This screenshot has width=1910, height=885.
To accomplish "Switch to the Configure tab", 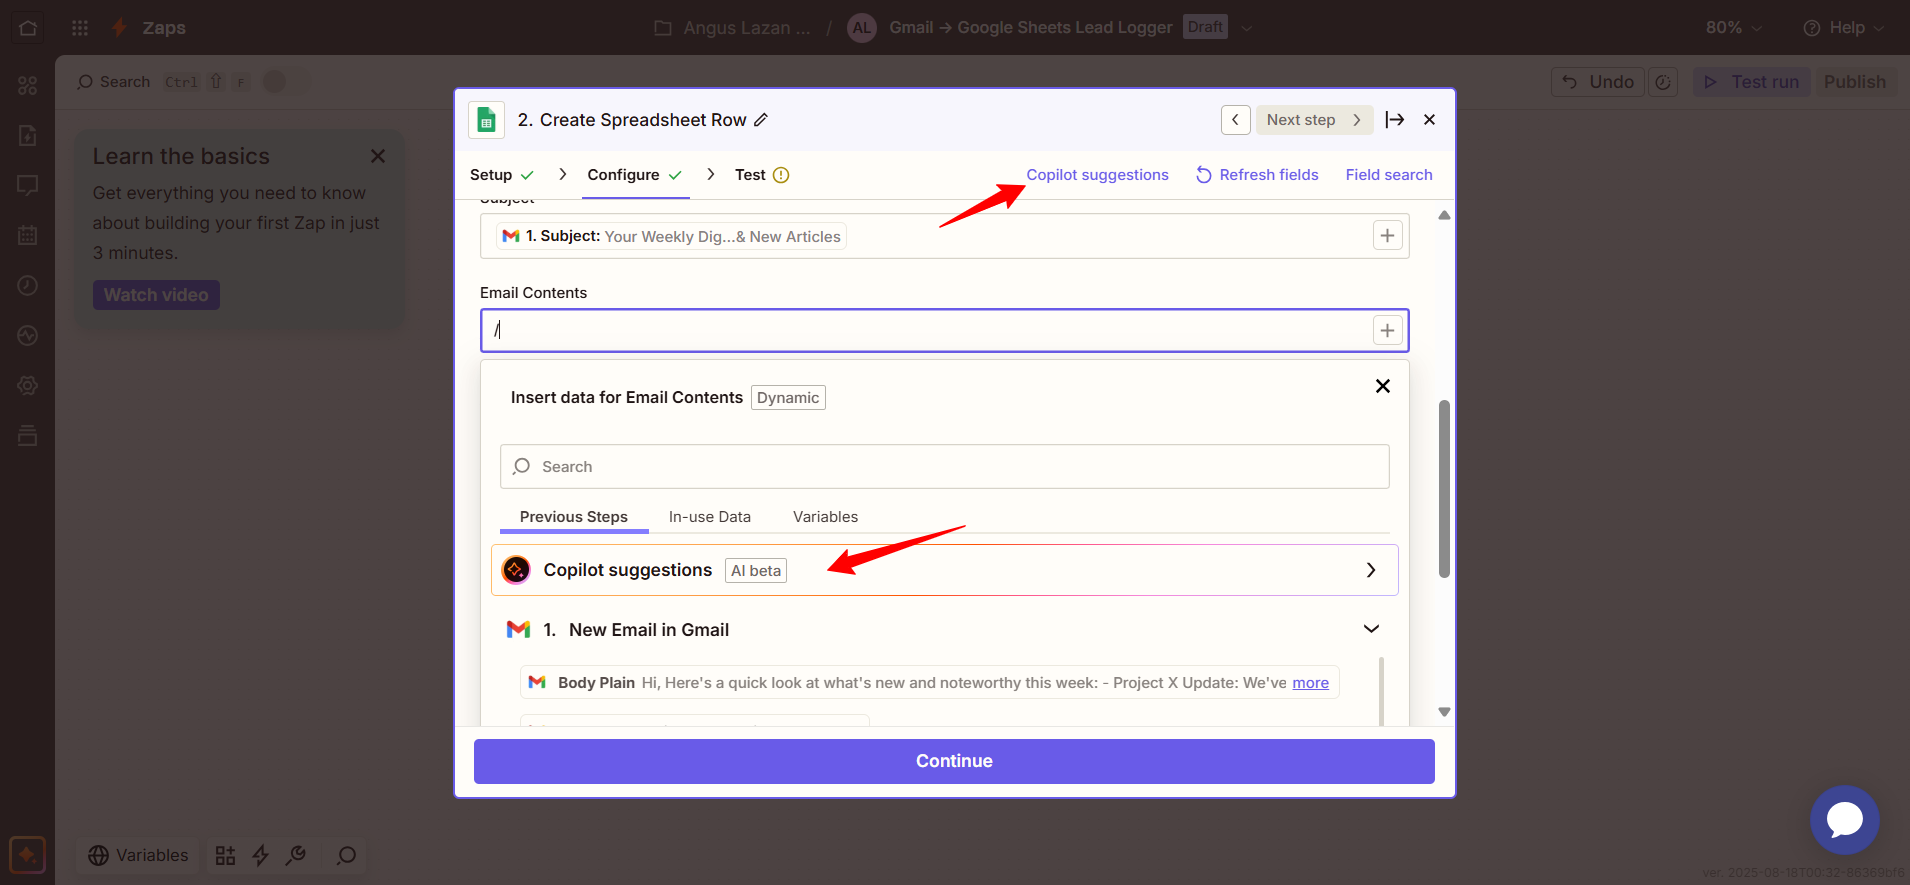I will pyautogui.click(x=635, y=175).
